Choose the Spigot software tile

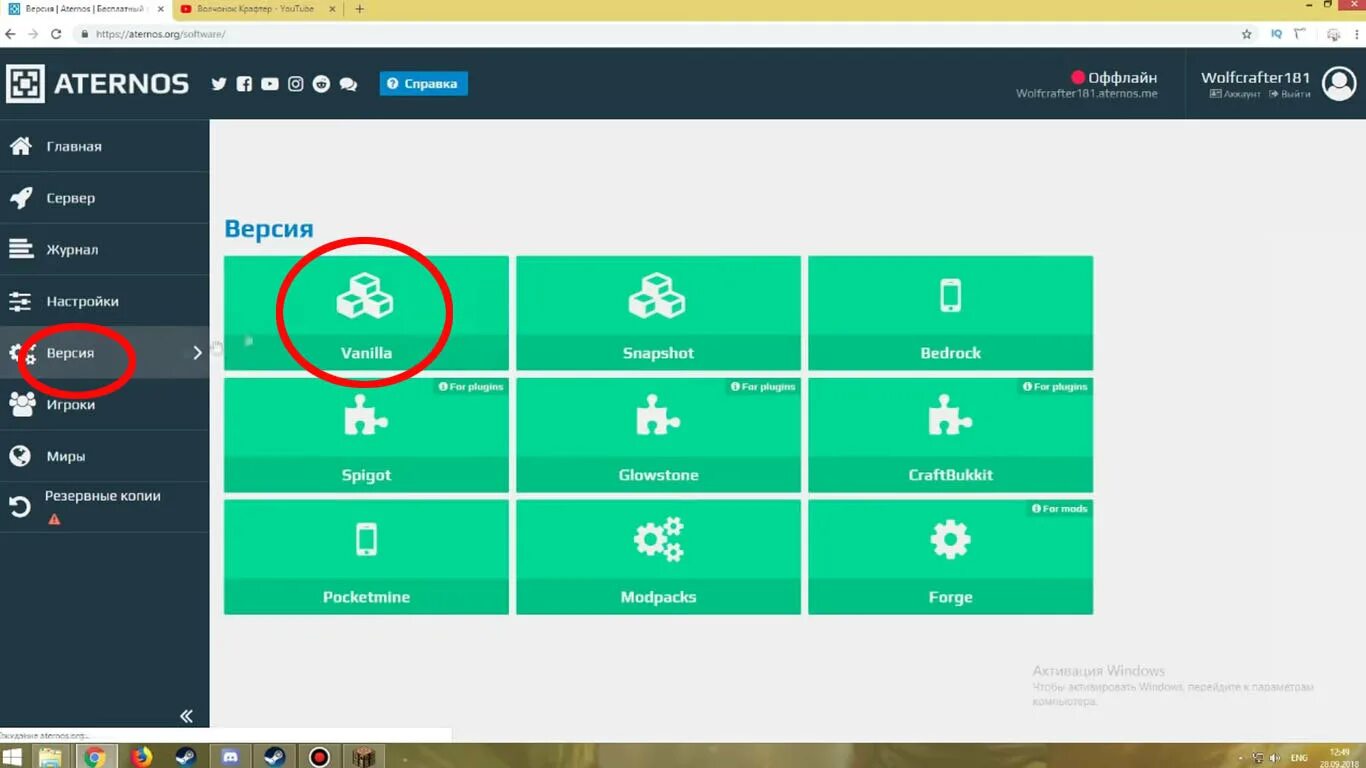click(x=366, y=435)
